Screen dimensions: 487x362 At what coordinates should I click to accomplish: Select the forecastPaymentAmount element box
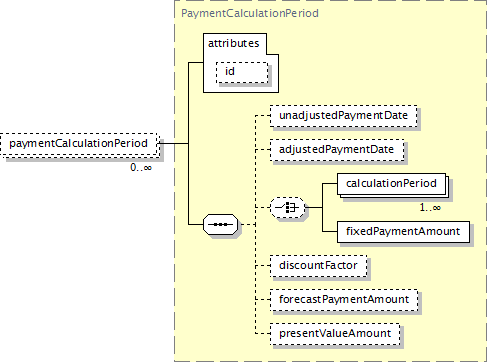tap(344, 300)
